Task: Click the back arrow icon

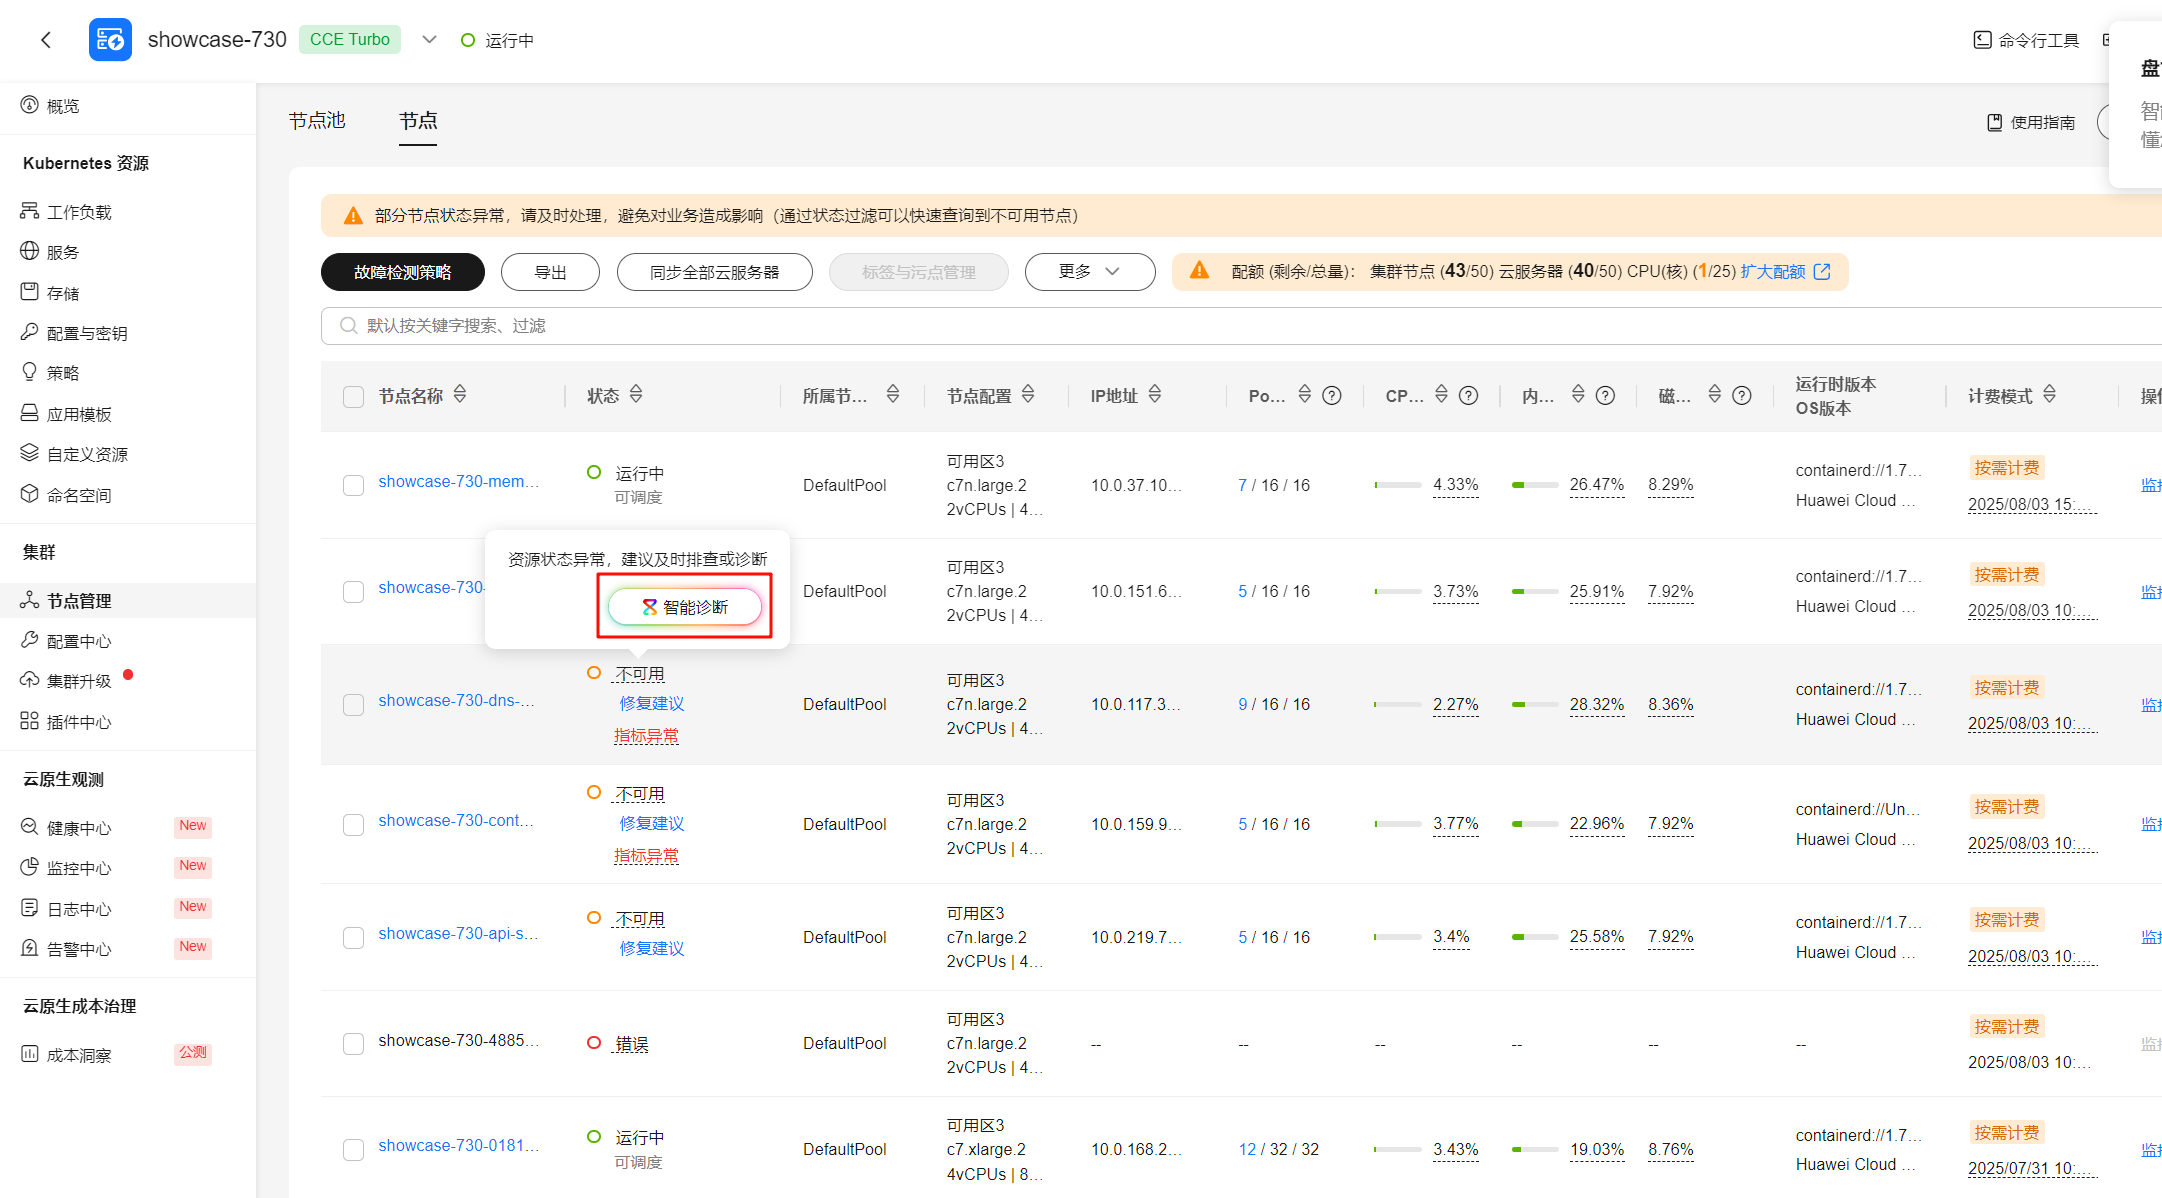Action: coord(46,40)
